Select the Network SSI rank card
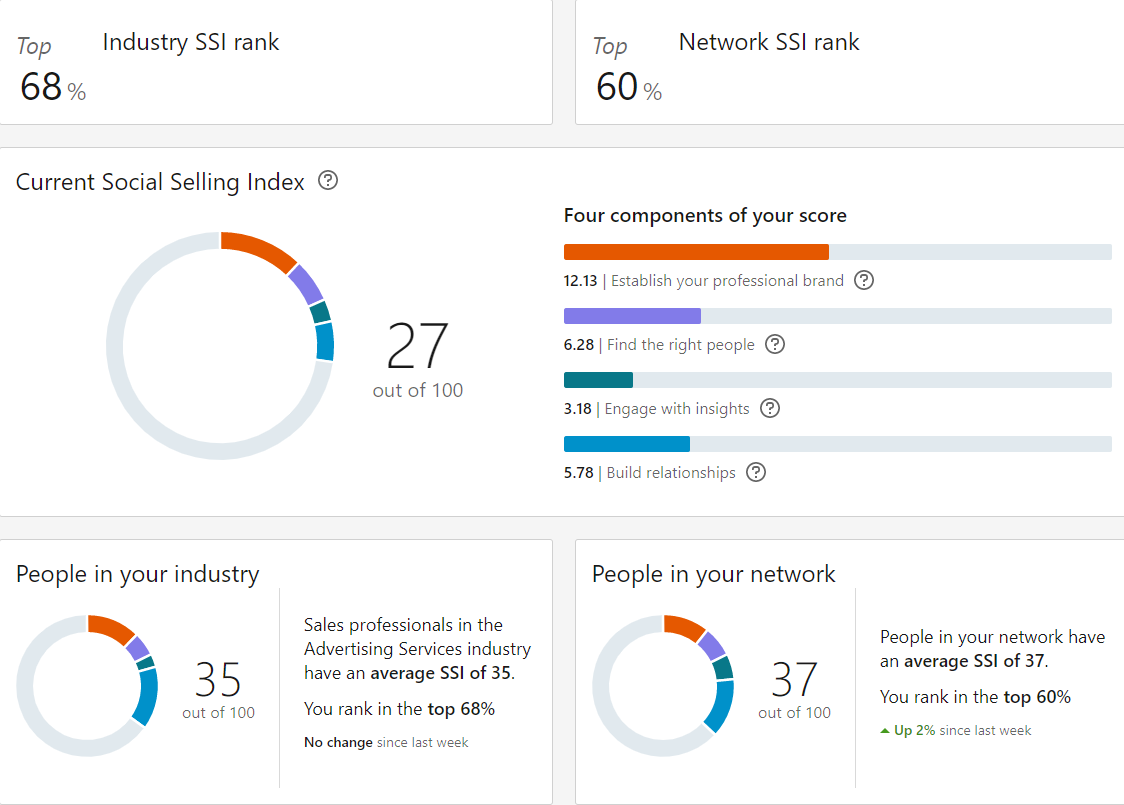The height and width of the screenshot is (805, 1124). tap(849, 62)
